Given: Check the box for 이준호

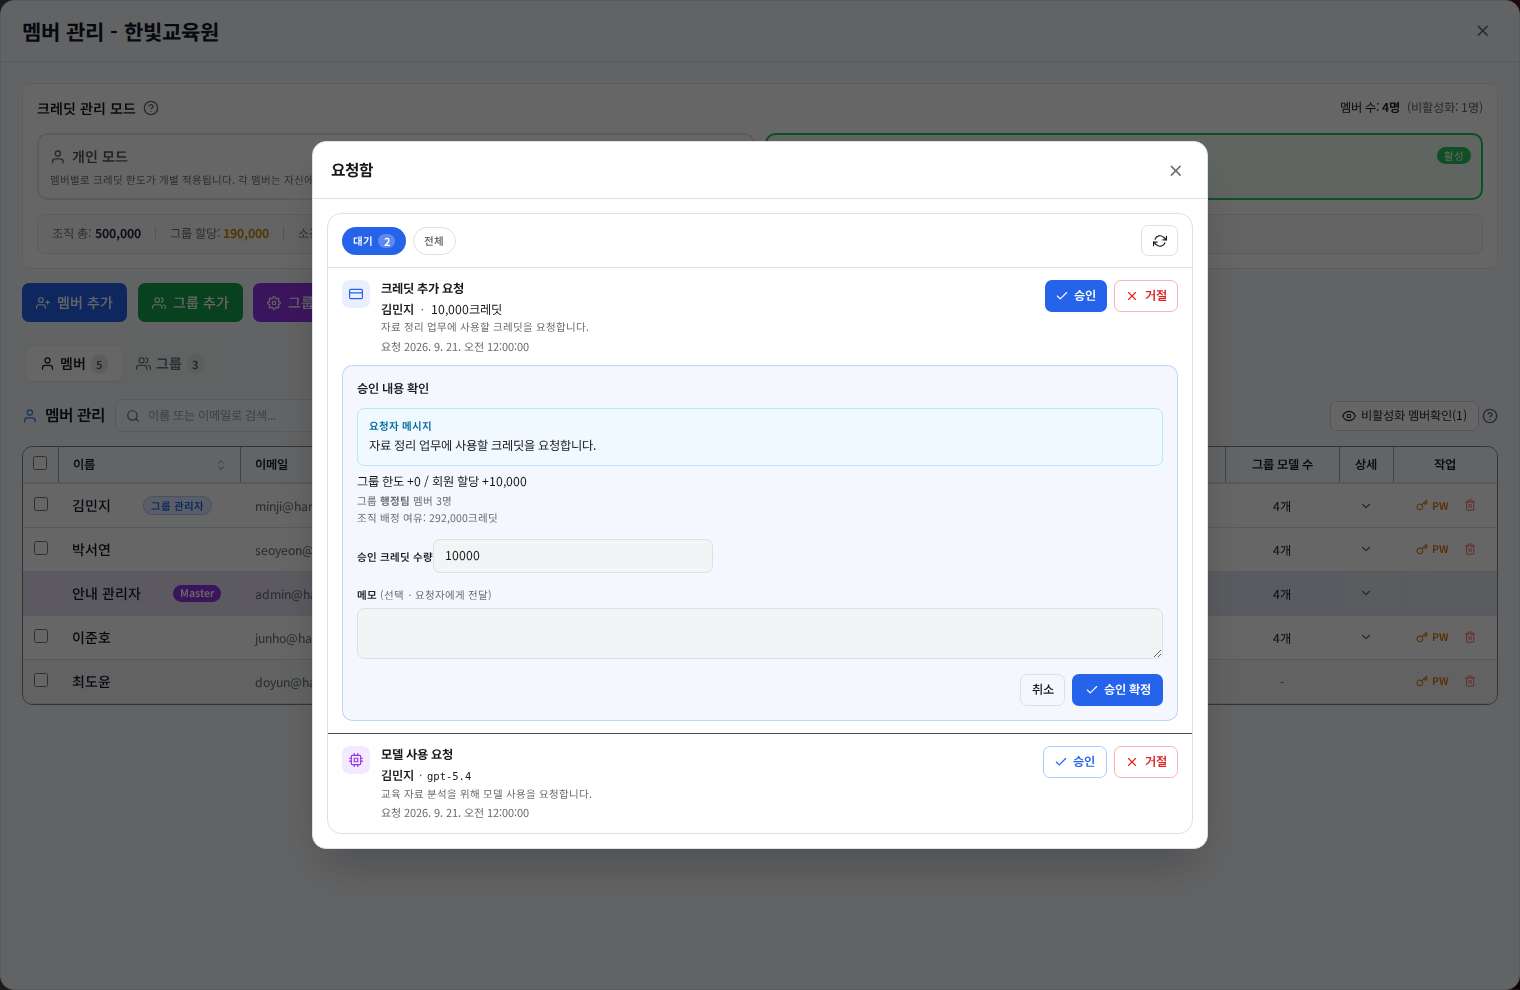Looking at the screenshot, I should coord(41,636).
